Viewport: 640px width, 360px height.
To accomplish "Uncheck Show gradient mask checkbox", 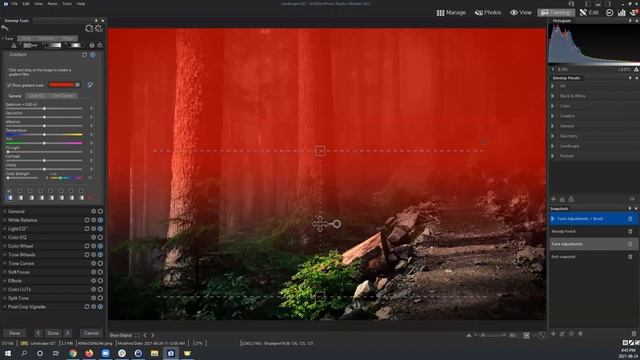I will click(x=9, y=85).
